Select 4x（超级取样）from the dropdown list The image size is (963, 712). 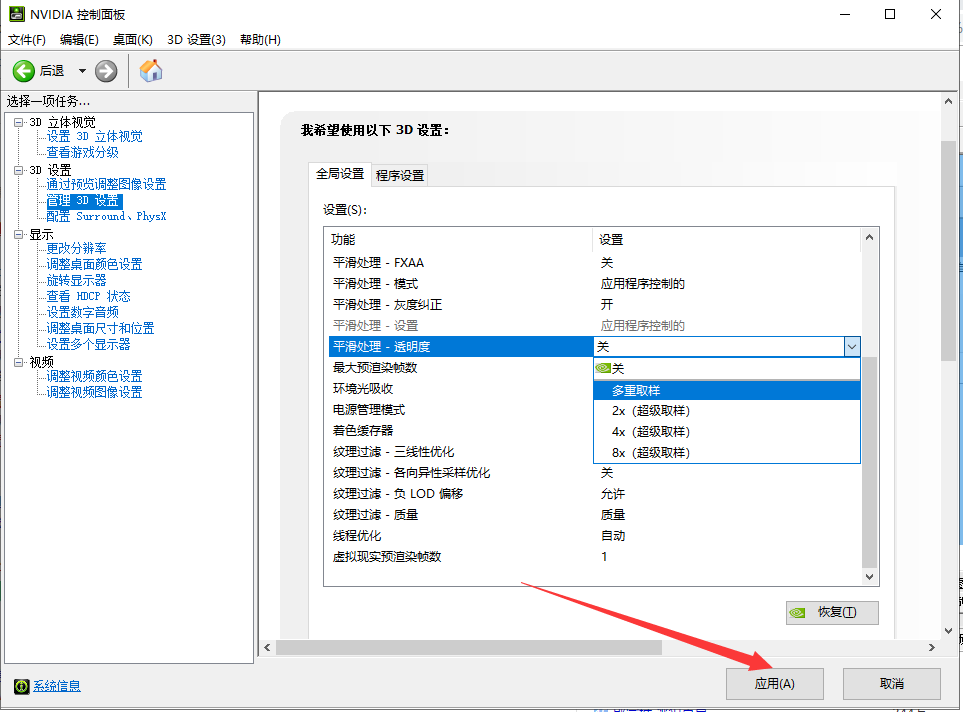tap(653, 432)
